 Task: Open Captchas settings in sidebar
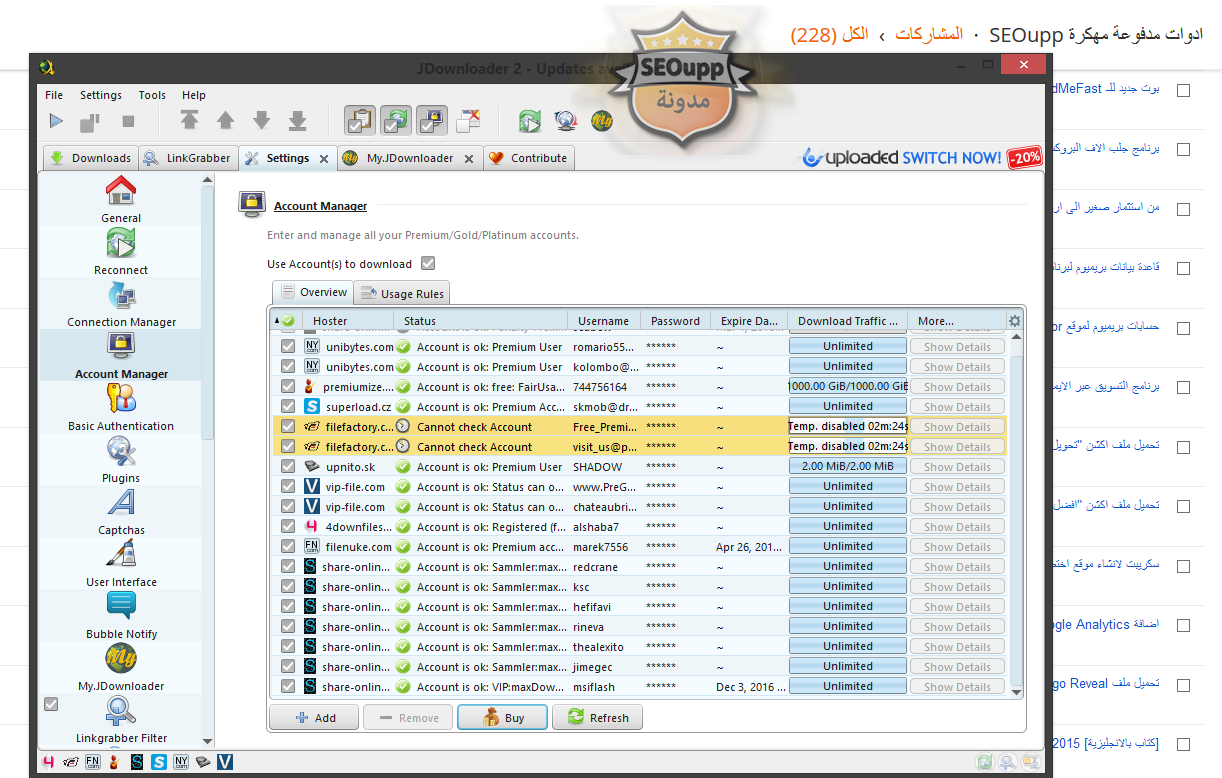121,512
